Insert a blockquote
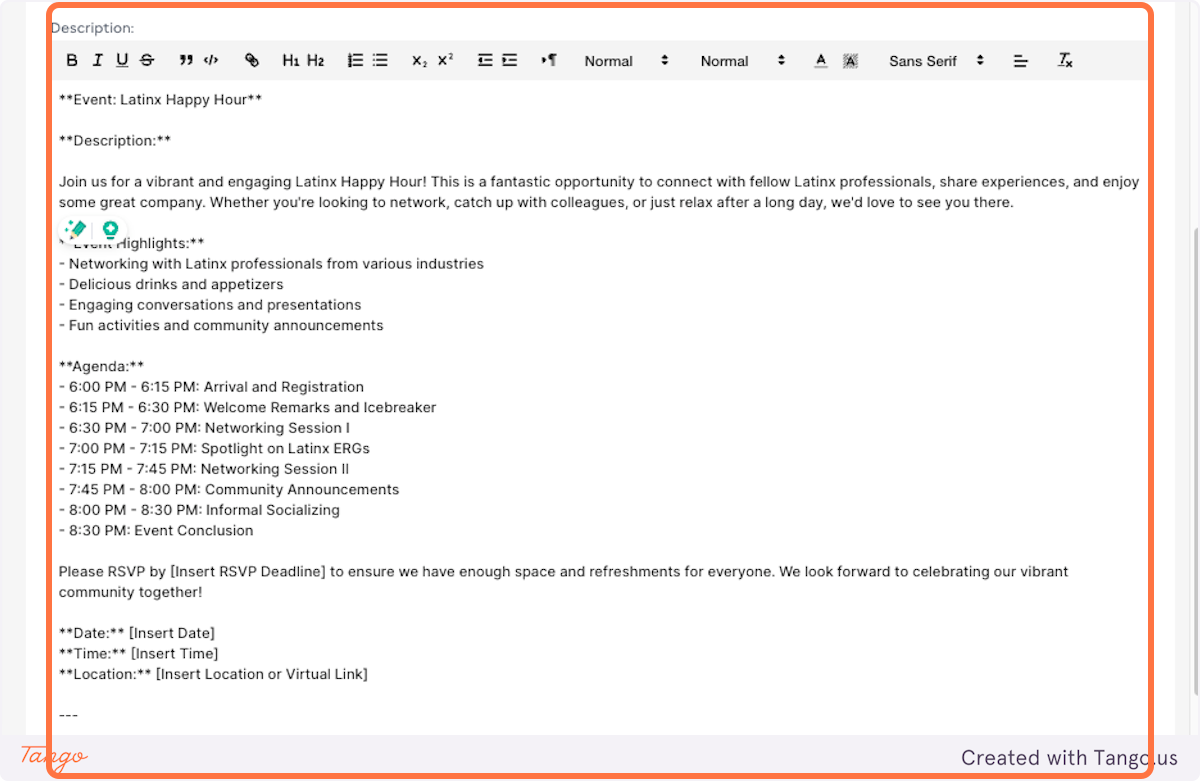This screenshot has height=781, width=1200. [186, 61]
